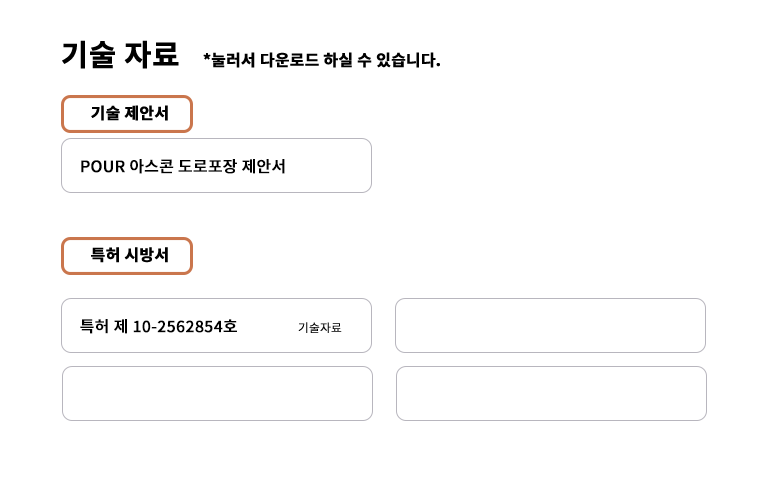Select the "기술 제안서" category label
768x502 pixels.
127,114
